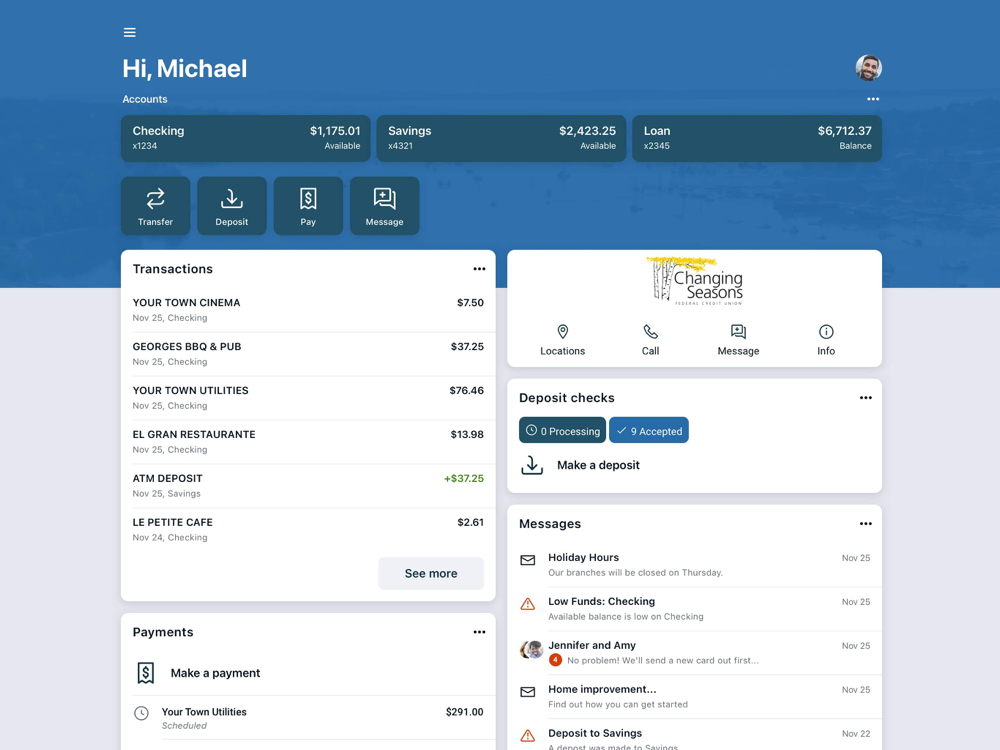Open the Info icon
Screen dimensions: 1000x750
(826, 332)
